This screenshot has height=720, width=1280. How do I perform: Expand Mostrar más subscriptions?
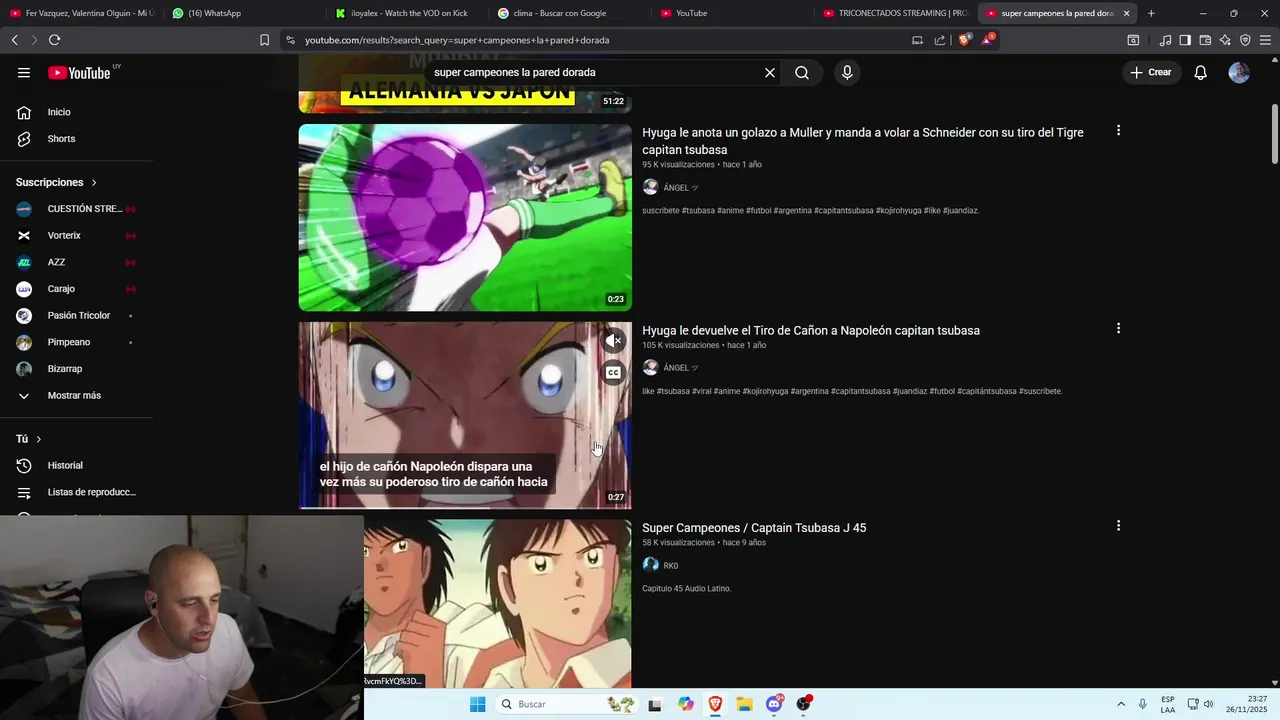pos(77,395)
